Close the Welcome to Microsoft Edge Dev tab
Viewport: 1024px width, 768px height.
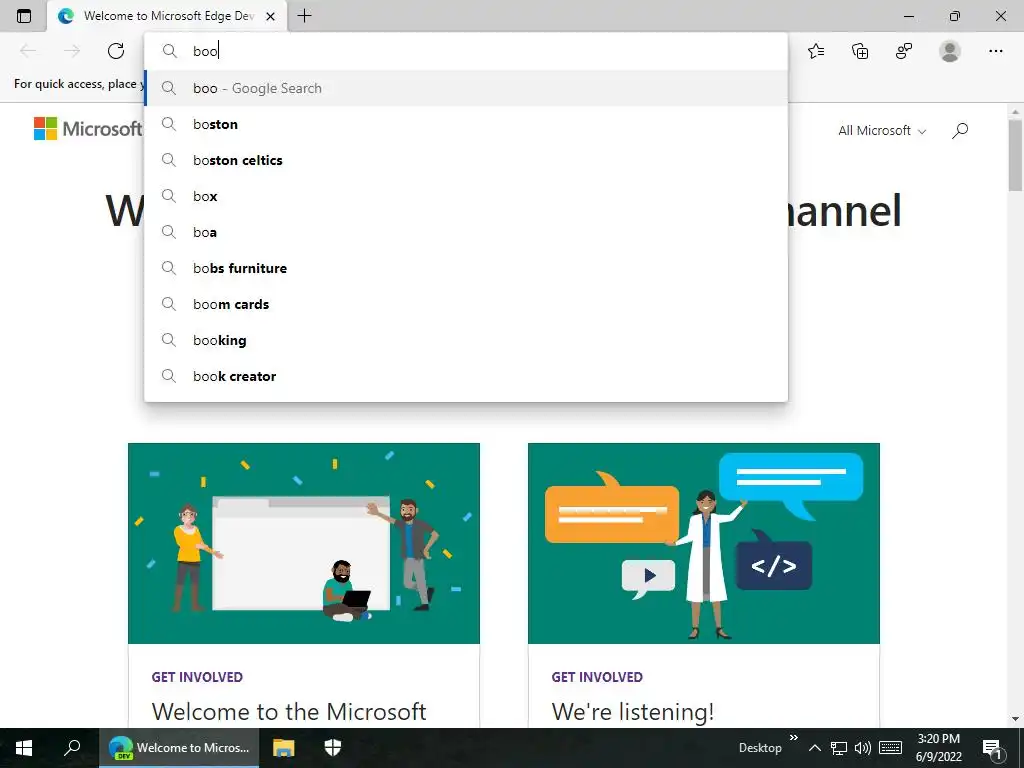pos(270,16)
